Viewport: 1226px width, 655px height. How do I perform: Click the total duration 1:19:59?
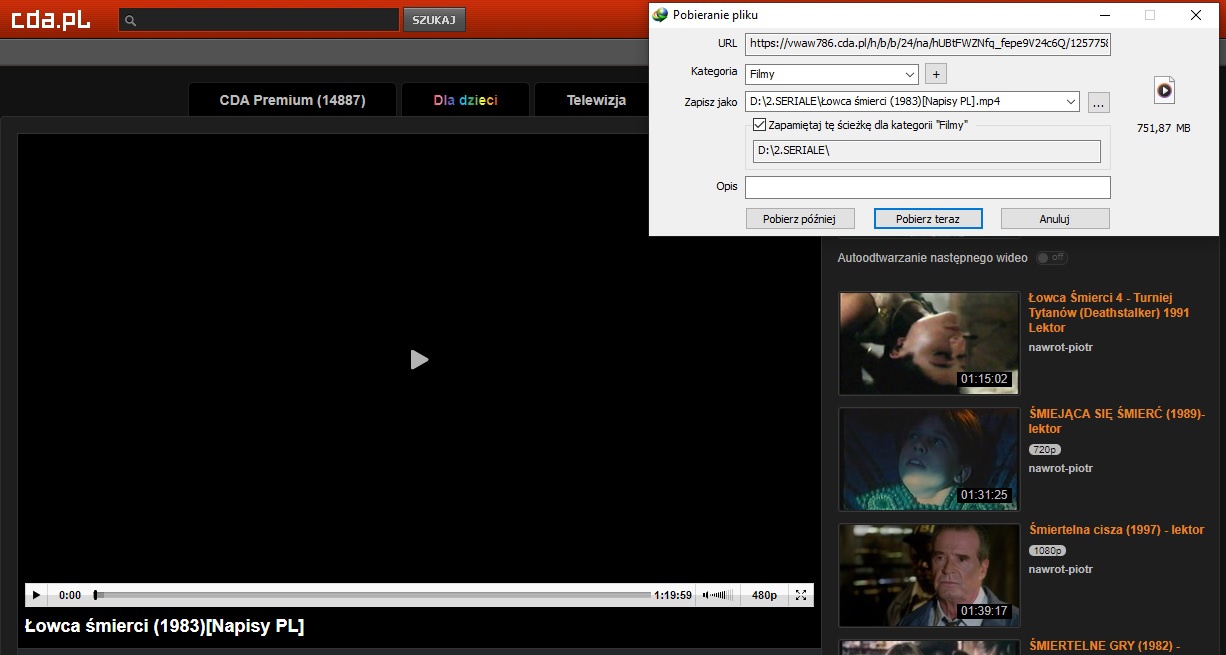[673, 595]
